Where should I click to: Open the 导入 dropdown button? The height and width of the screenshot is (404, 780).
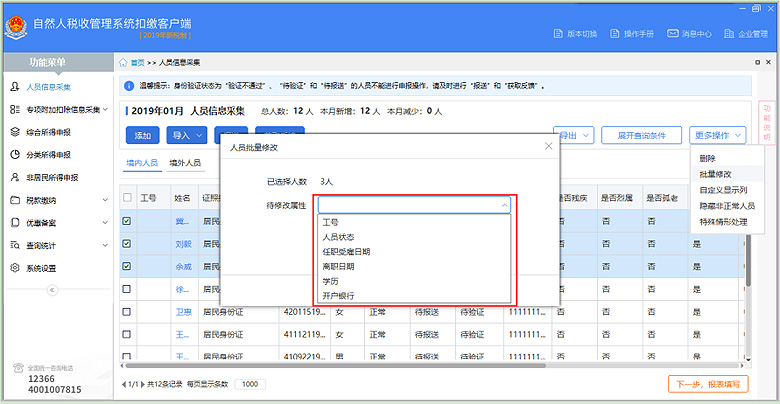[x=186, y=135]
